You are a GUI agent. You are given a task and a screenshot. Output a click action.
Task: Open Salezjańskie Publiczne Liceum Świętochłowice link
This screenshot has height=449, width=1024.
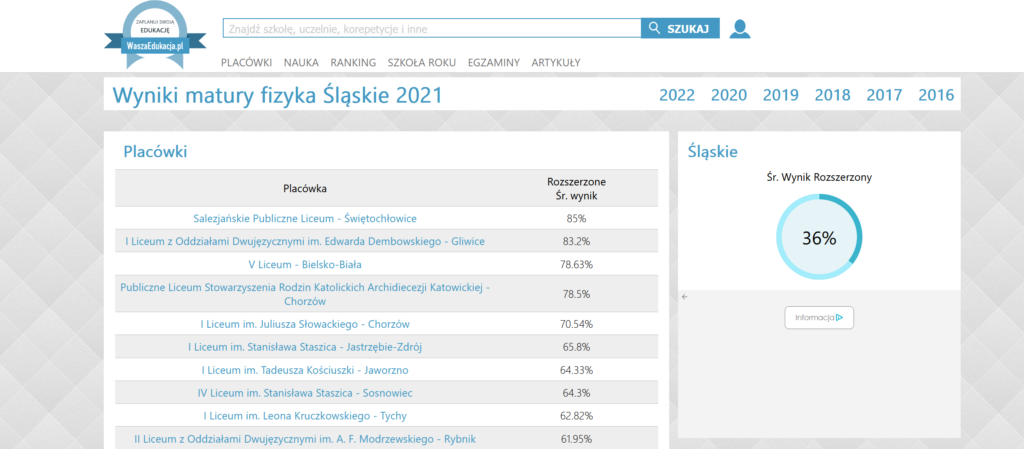[305, 218]
